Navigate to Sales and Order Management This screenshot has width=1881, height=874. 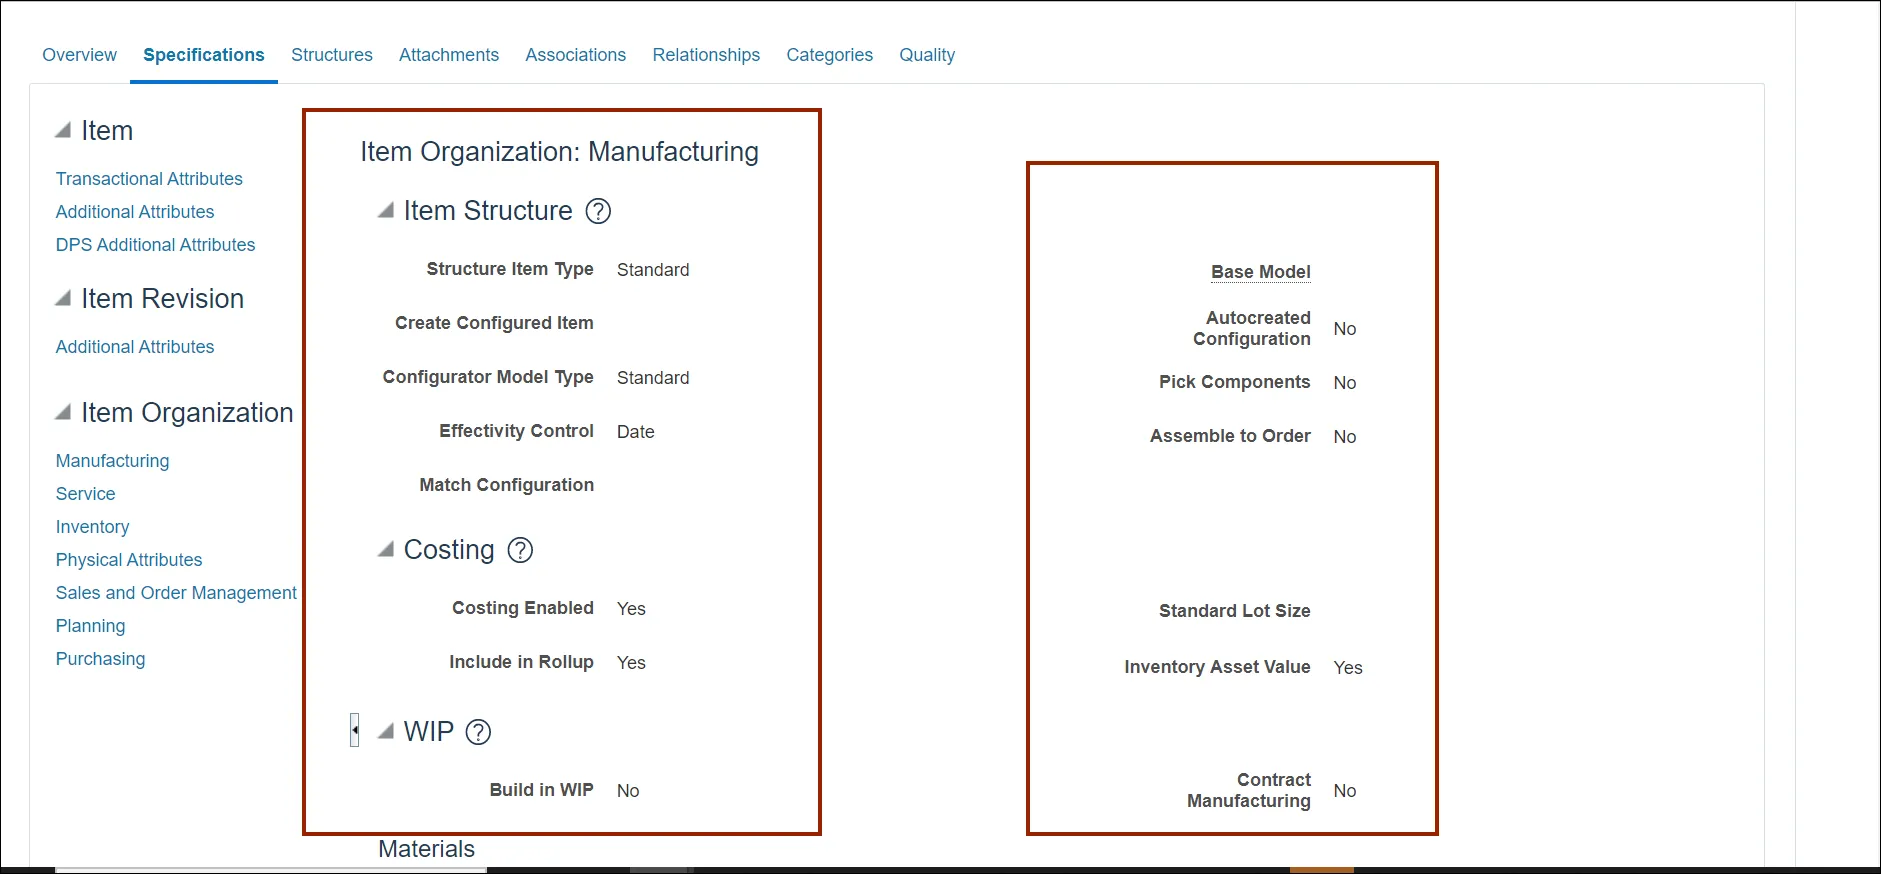click(x=176, y=593)
